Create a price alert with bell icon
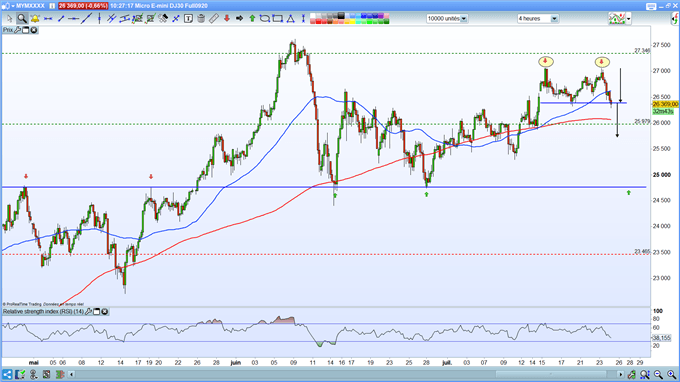Screen dimensions: 680x382 (x=35, y=19)
